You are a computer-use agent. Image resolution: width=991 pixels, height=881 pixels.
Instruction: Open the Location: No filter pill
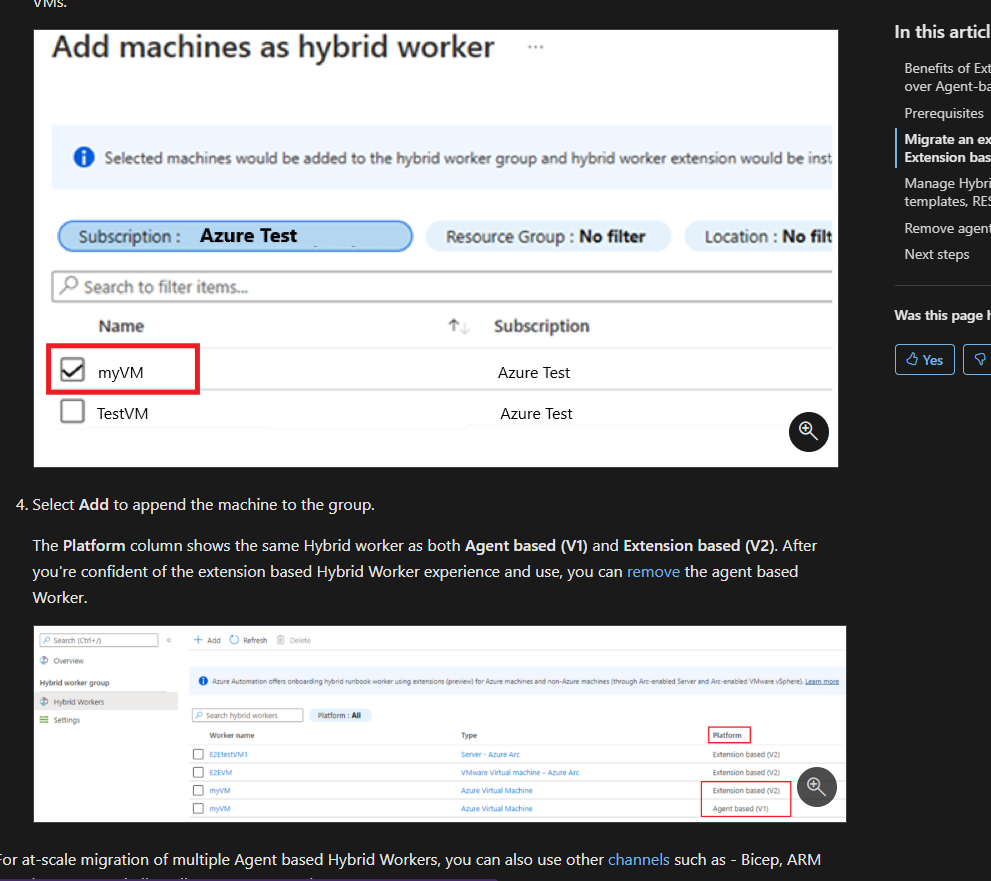point(759,236)
